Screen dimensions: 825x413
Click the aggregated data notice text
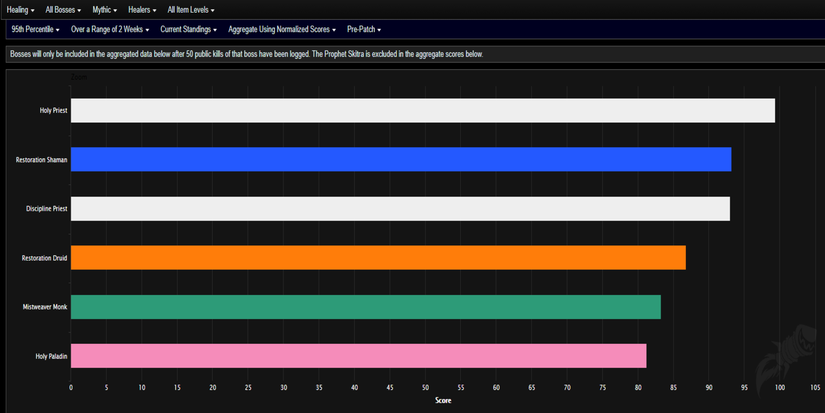click(246, 54)
